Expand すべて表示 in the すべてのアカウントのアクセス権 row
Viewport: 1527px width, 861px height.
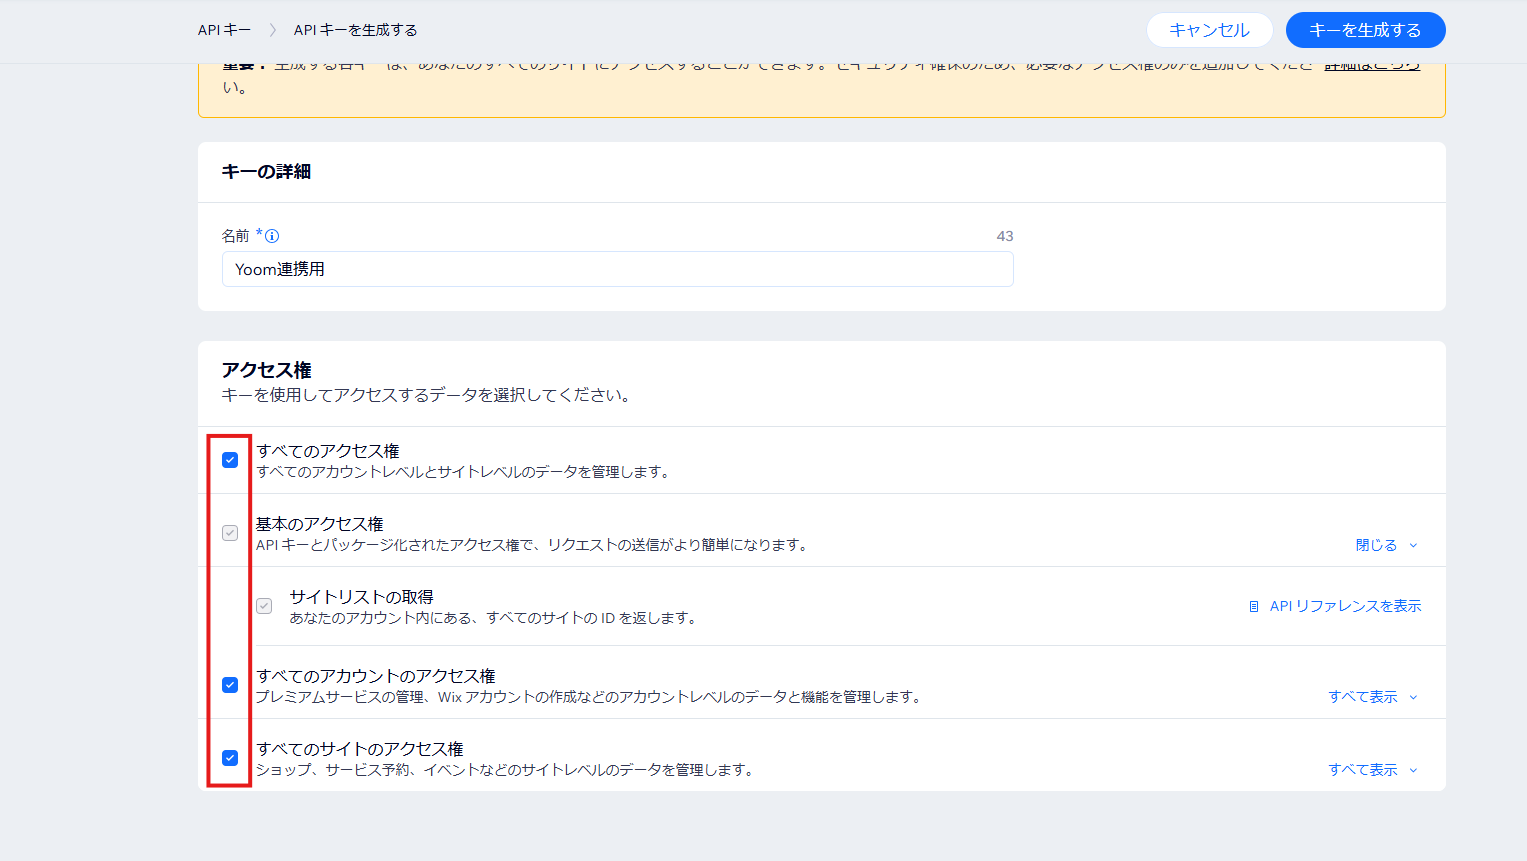click(x=1371, y=697)
